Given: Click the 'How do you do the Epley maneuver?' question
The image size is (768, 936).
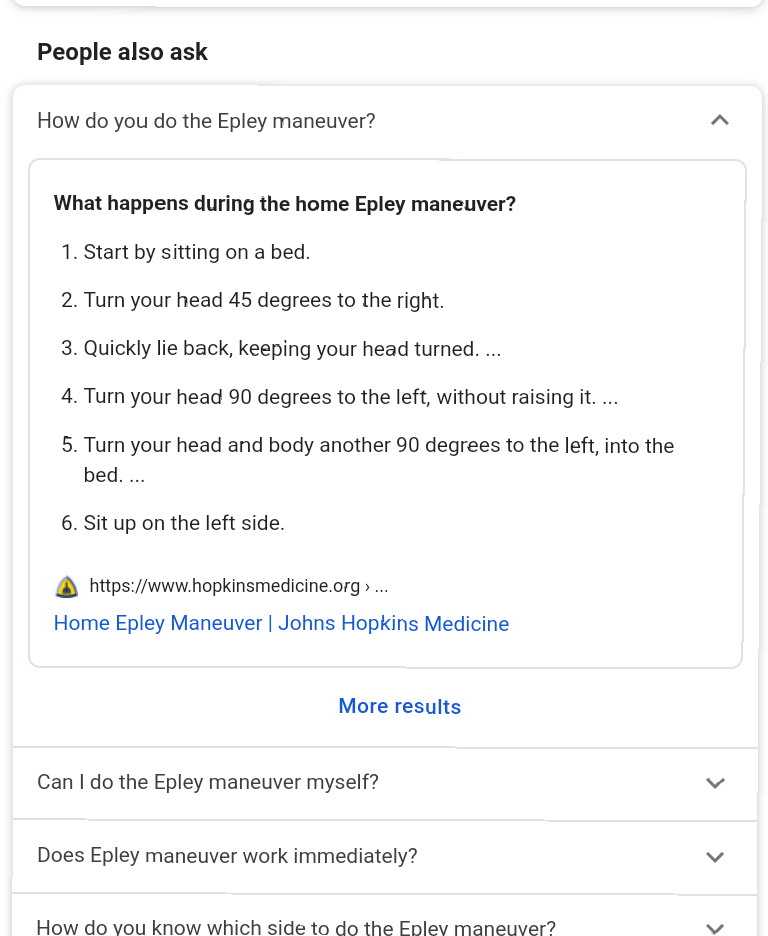Looking at the screenshot, I should tap(206, 121).
